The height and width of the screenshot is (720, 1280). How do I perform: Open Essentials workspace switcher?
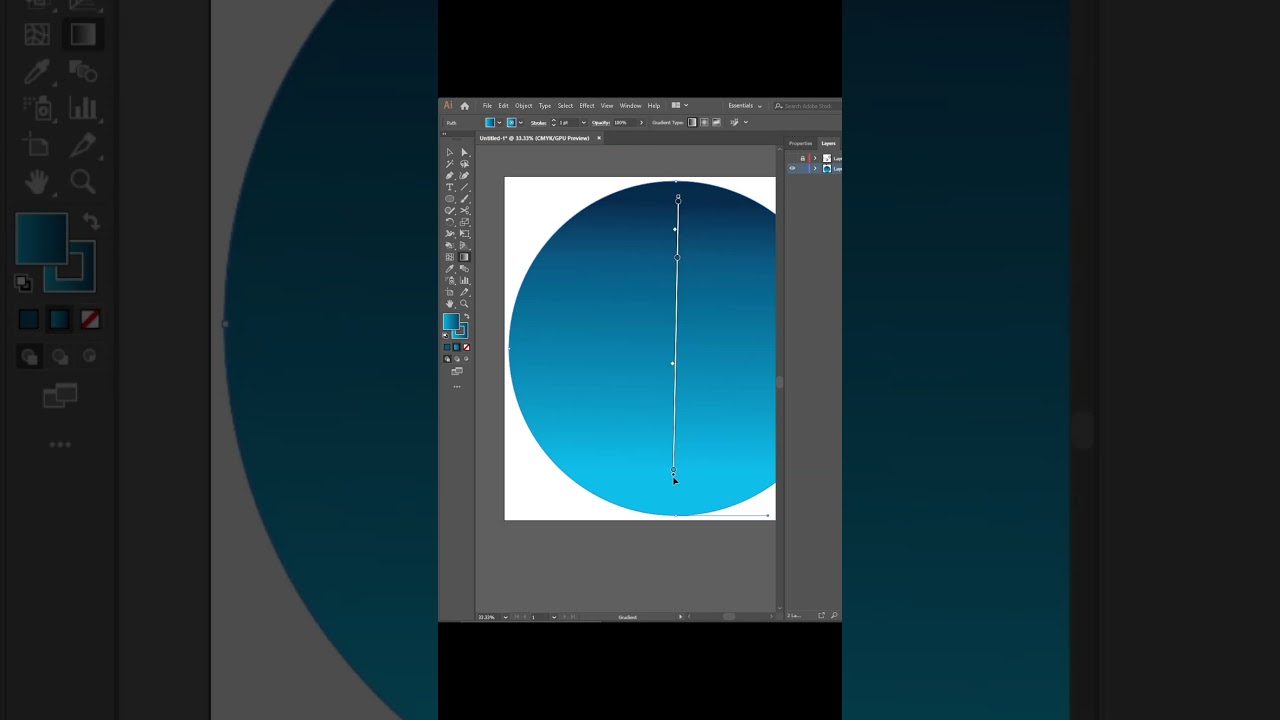tap(745, 105)
